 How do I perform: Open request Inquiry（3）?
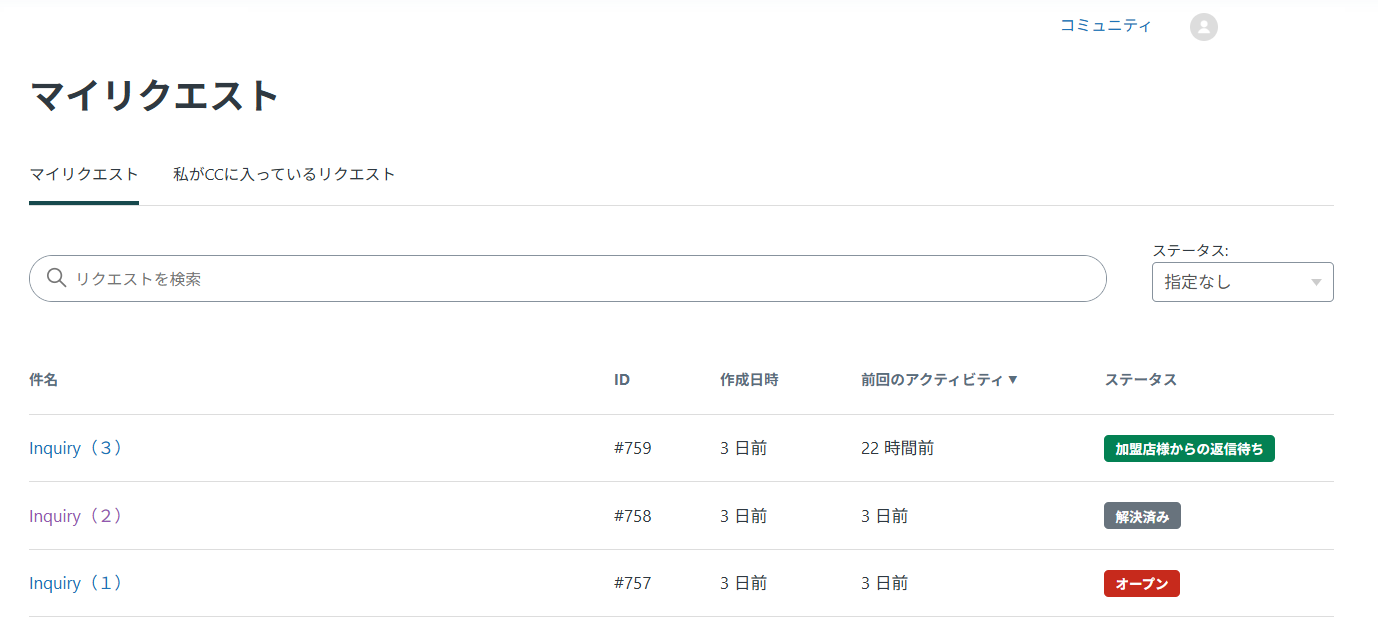coord(76,448)
